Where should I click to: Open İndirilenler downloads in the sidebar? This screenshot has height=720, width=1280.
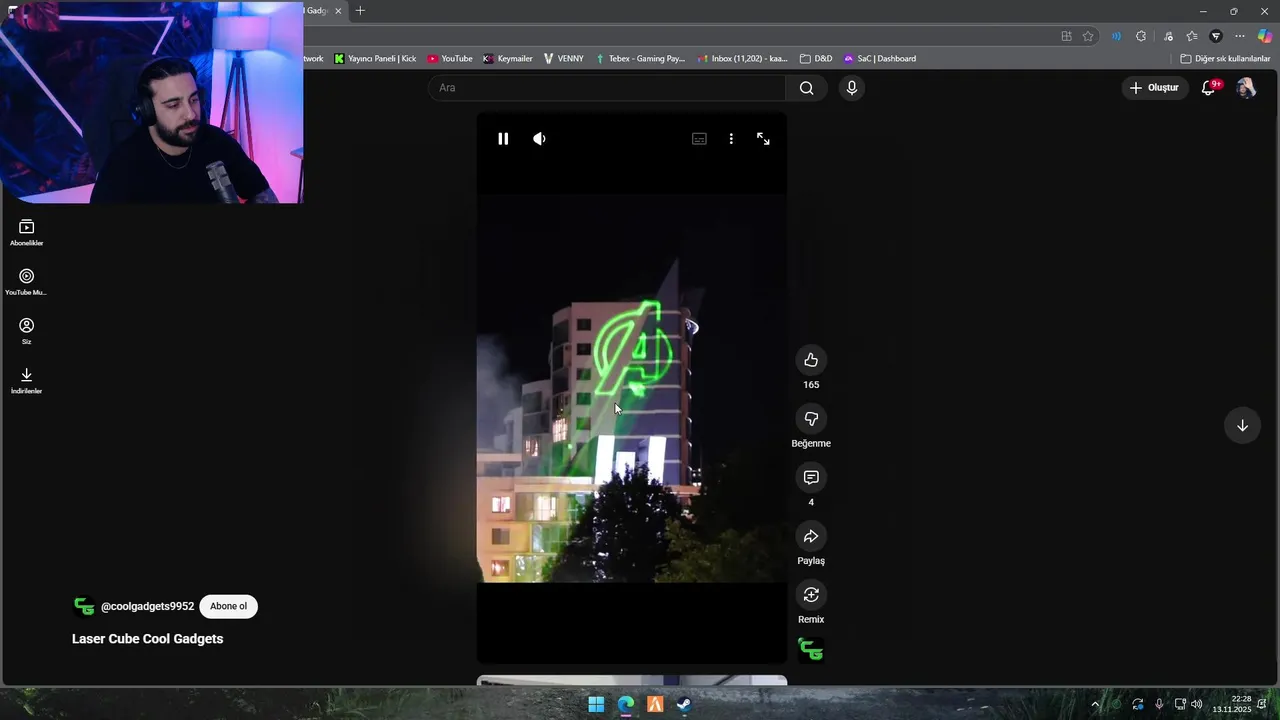coord(27,380)
